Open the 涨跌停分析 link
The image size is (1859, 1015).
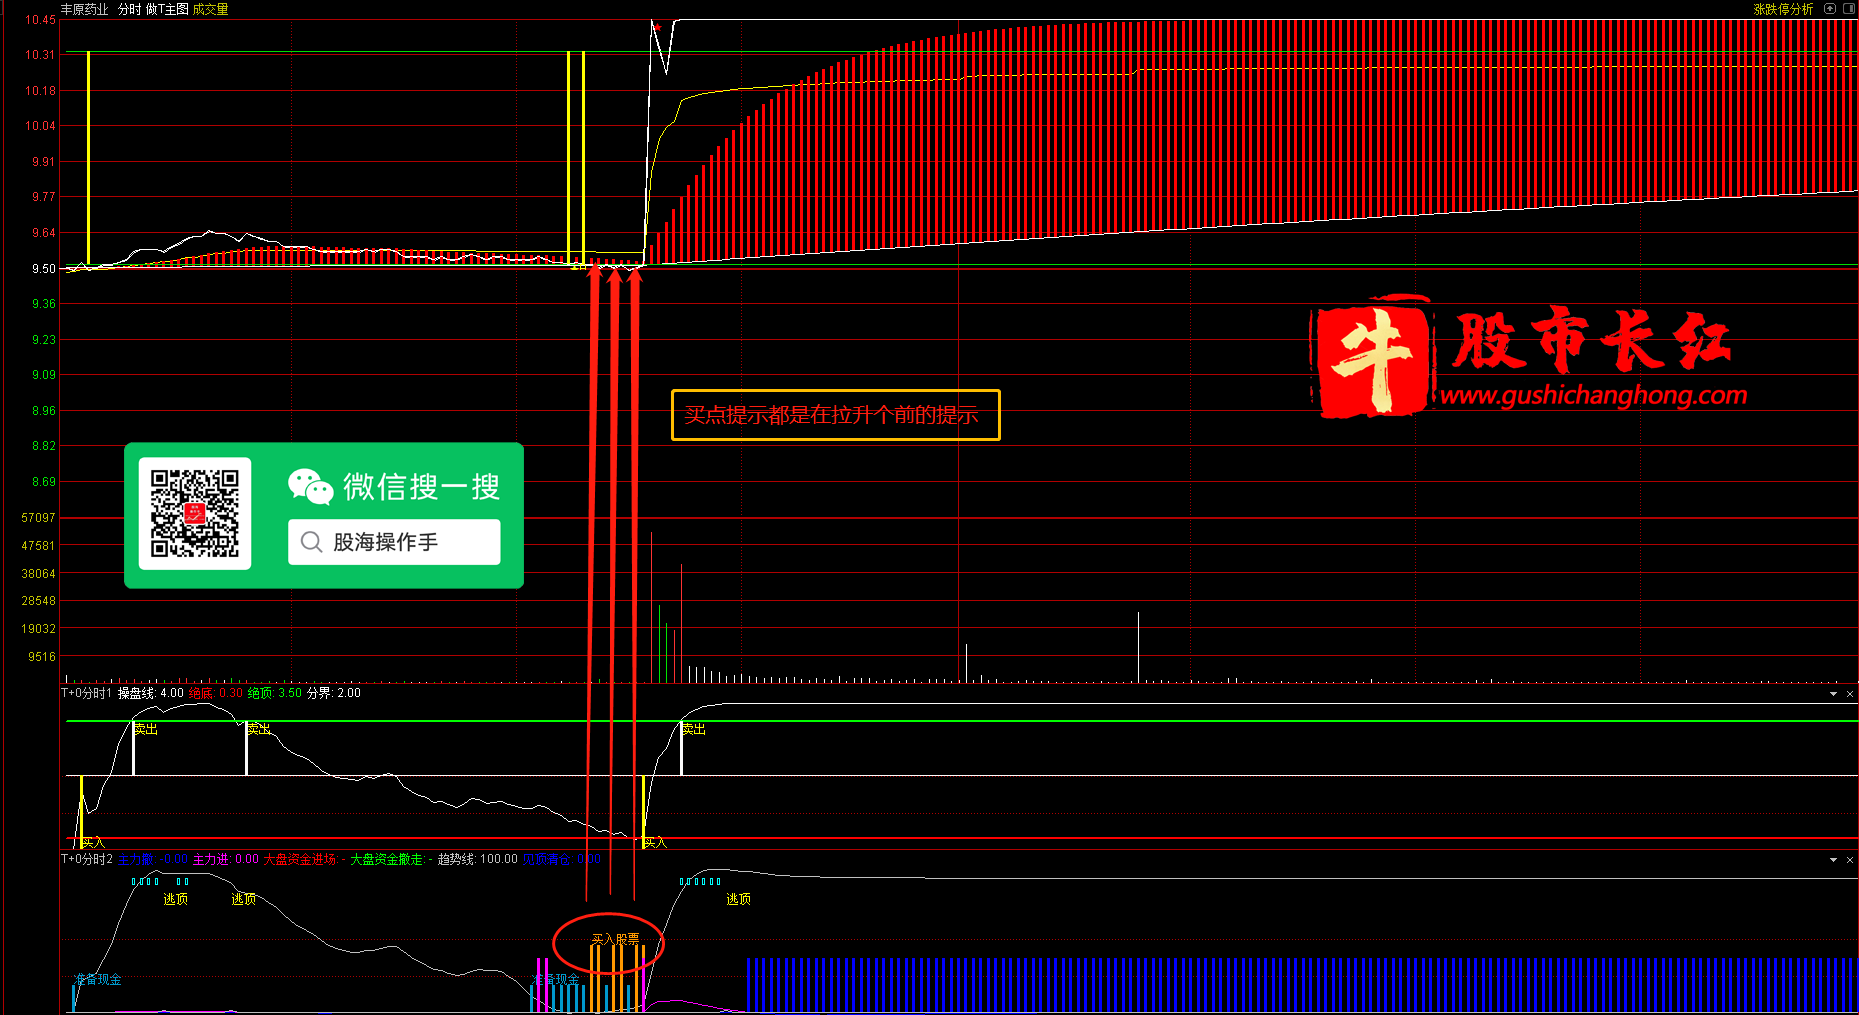click(1783, 9)
